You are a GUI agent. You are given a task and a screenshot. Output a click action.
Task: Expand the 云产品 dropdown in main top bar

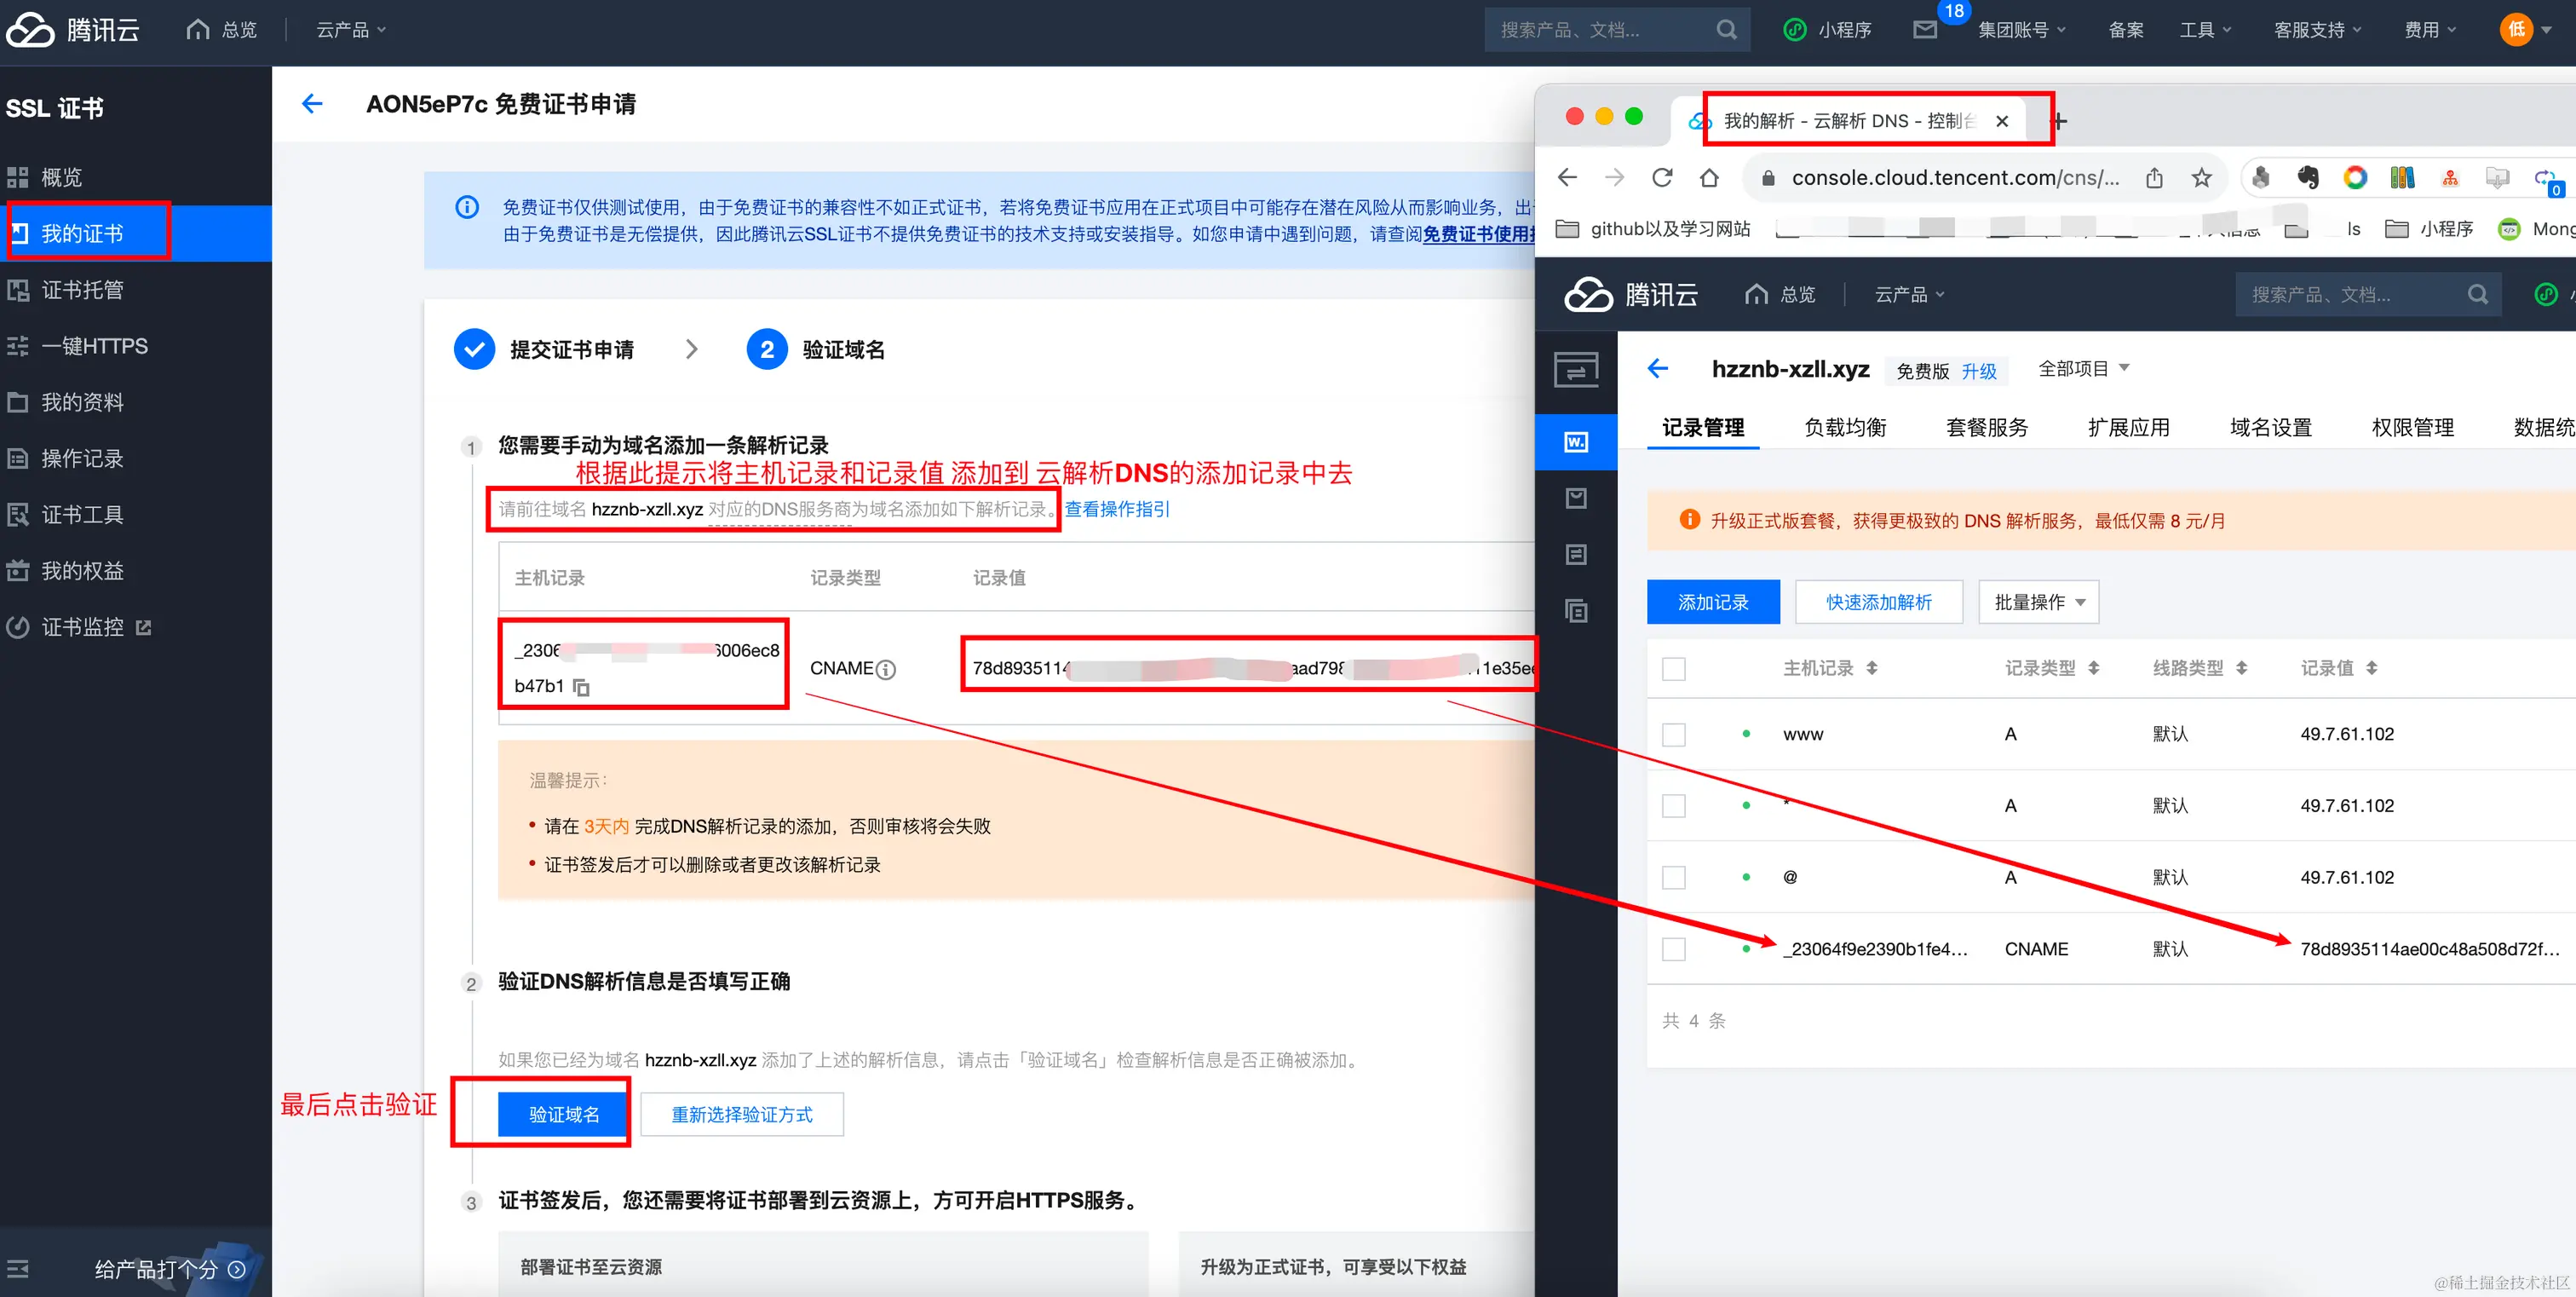click(351, 30)
